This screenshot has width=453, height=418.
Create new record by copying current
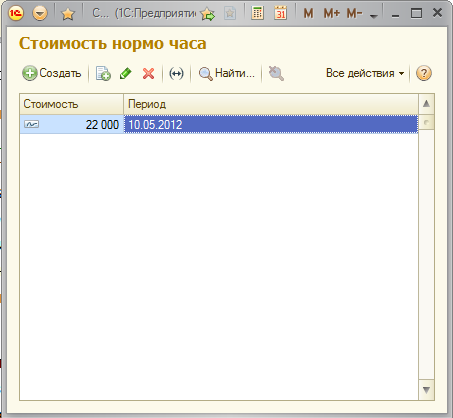[103, 73]
